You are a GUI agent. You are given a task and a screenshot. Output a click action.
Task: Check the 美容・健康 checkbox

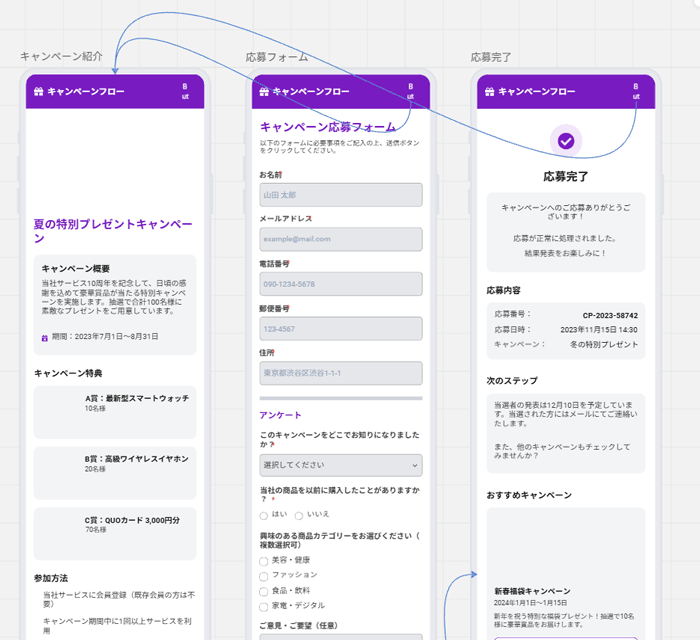pos(264,561)
